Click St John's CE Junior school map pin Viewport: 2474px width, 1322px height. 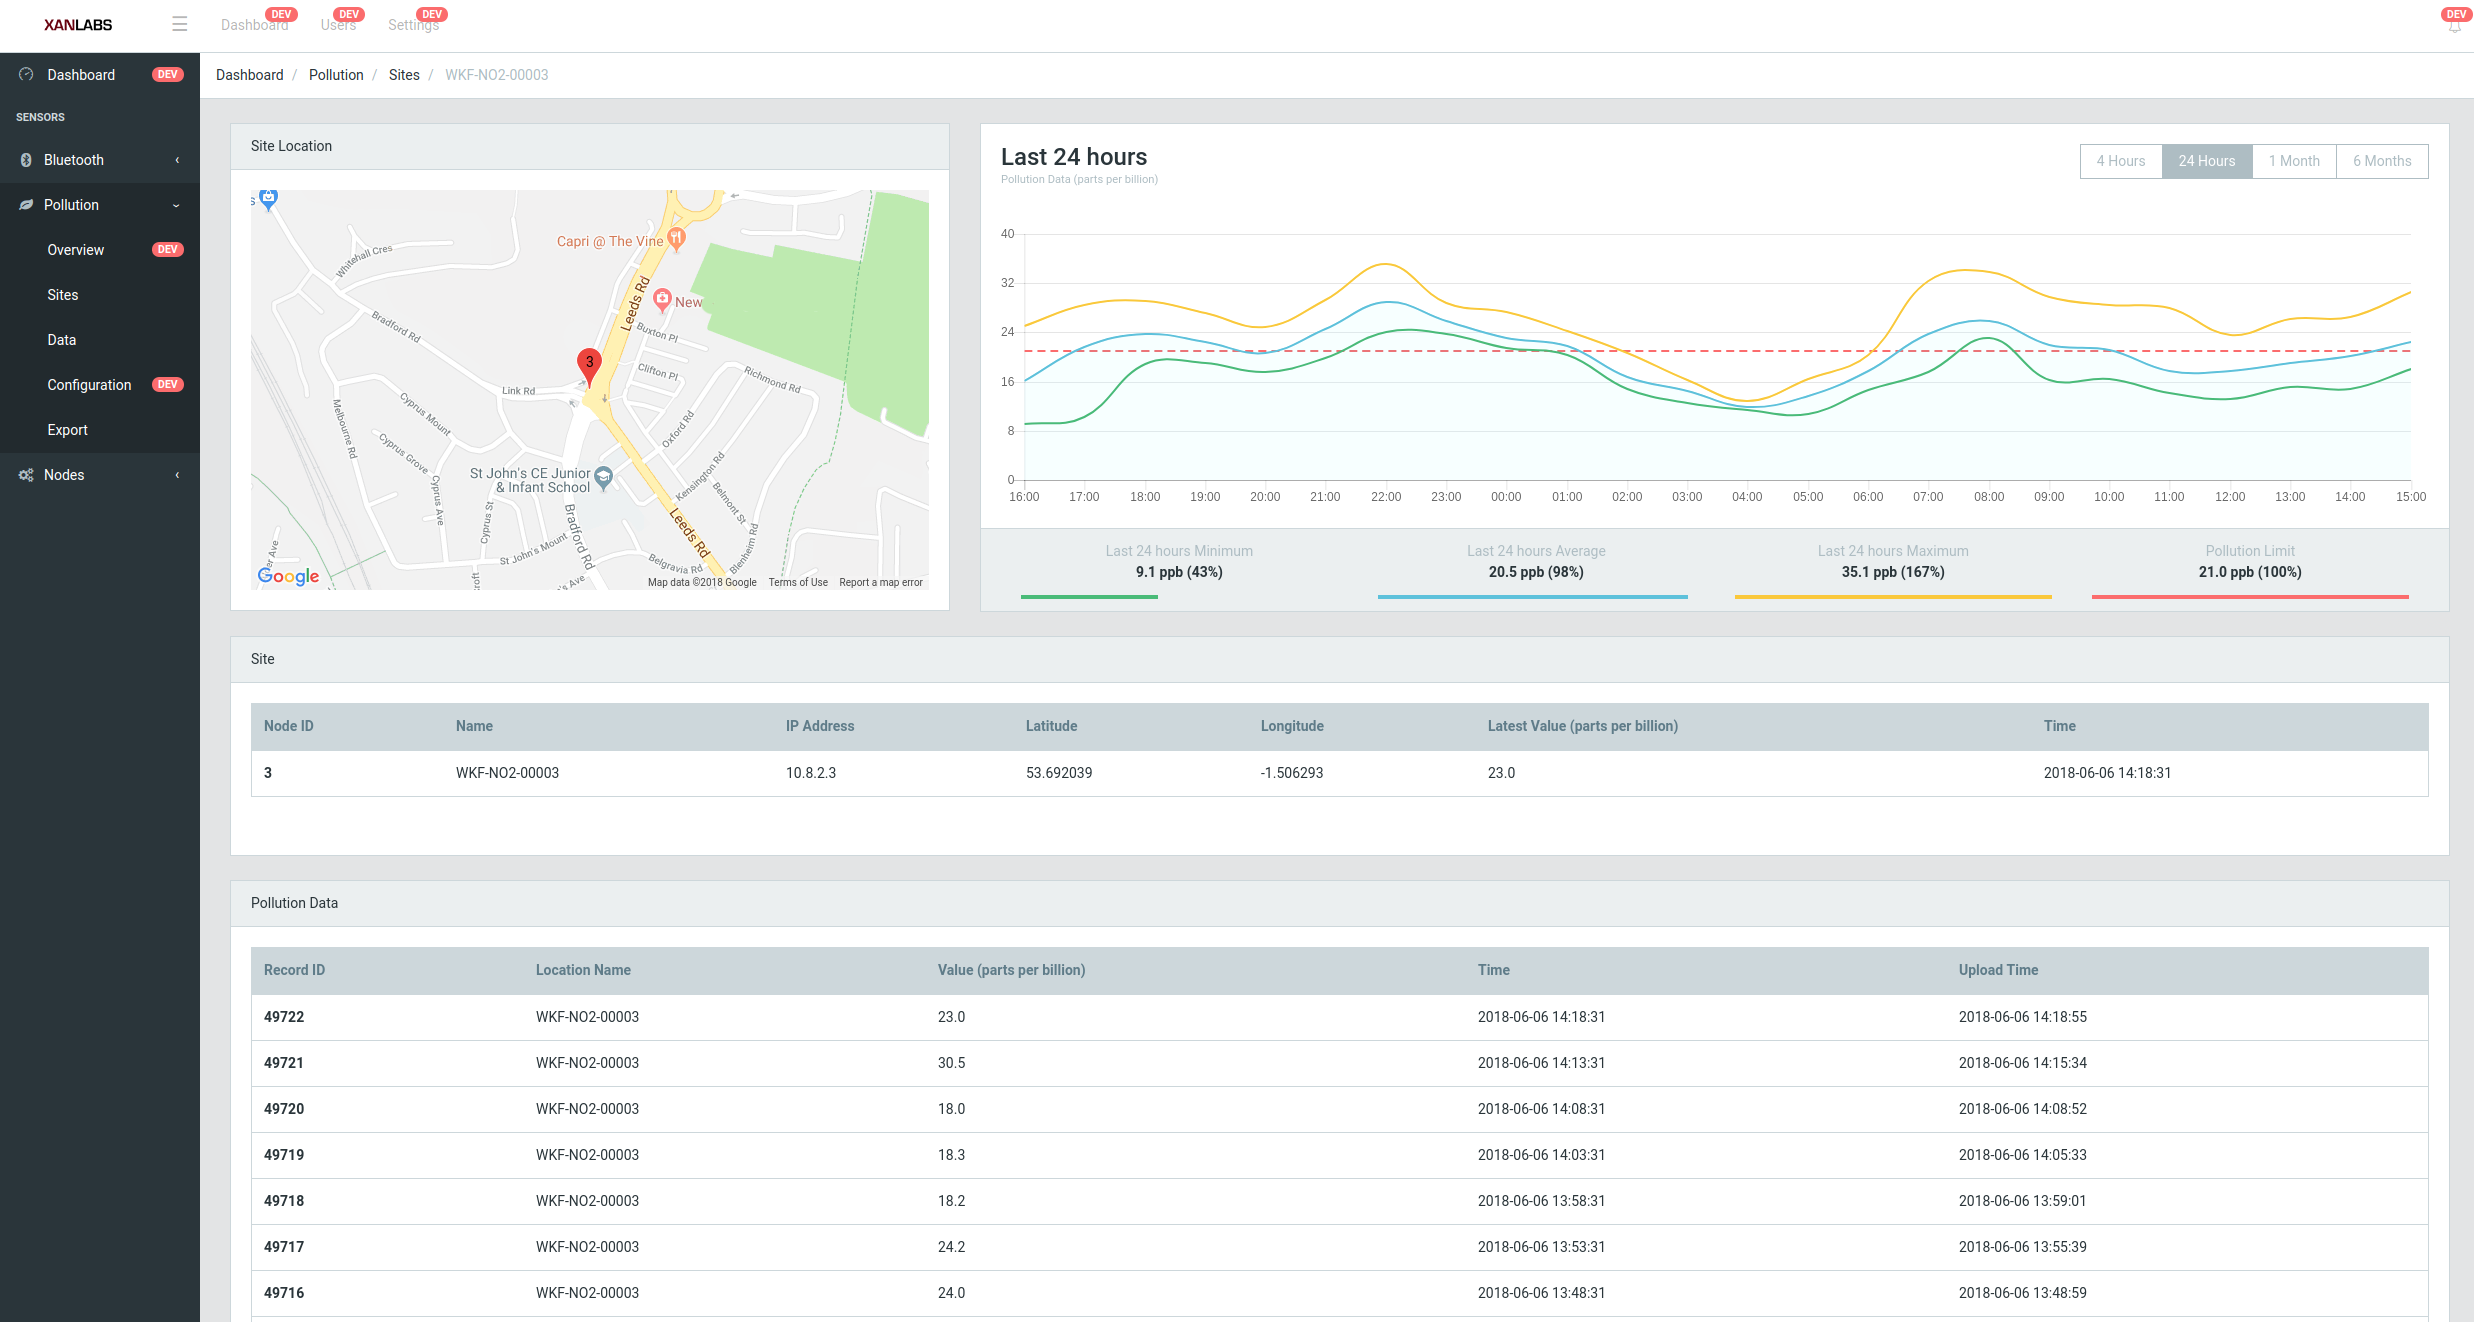click(603, 477)
